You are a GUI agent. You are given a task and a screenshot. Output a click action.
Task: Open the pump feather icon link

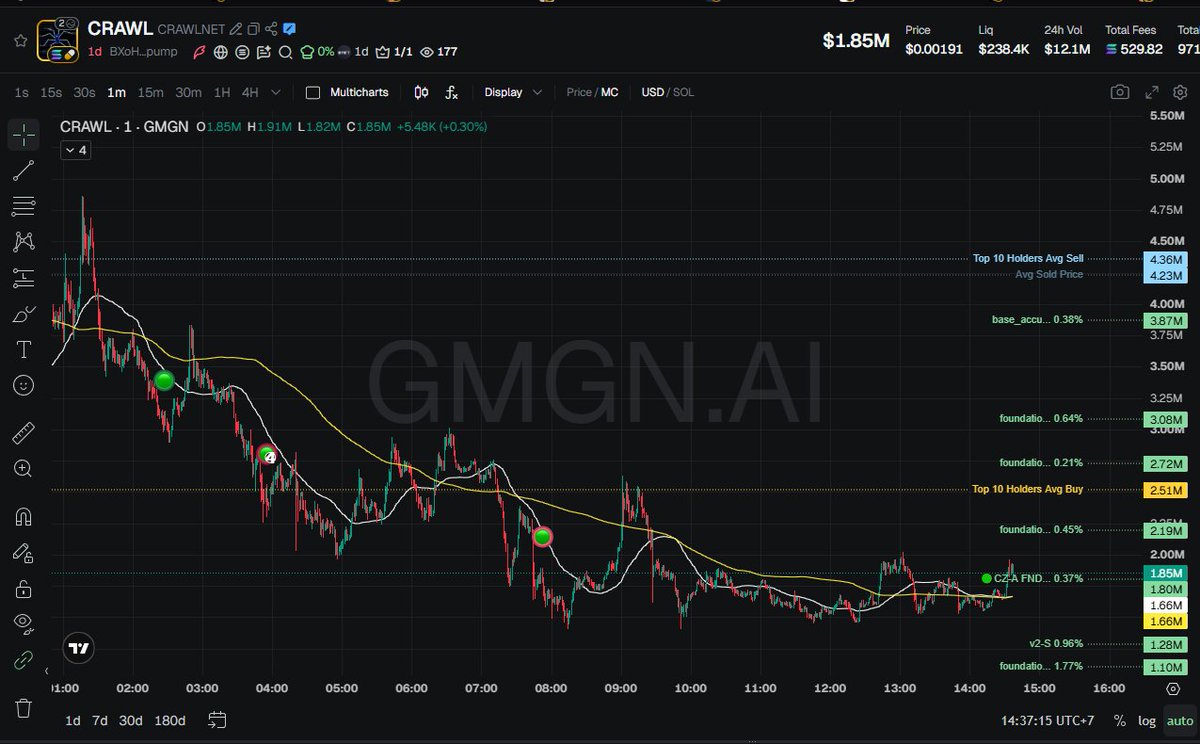pyautogui.click(x=199, y=52)
